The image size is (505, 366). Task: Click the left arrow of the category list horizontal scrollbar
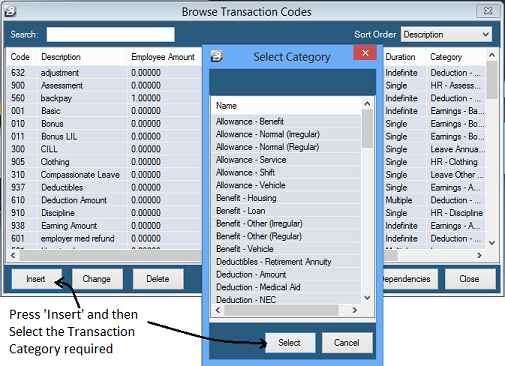pyautogui.click(x=218, y=310)
